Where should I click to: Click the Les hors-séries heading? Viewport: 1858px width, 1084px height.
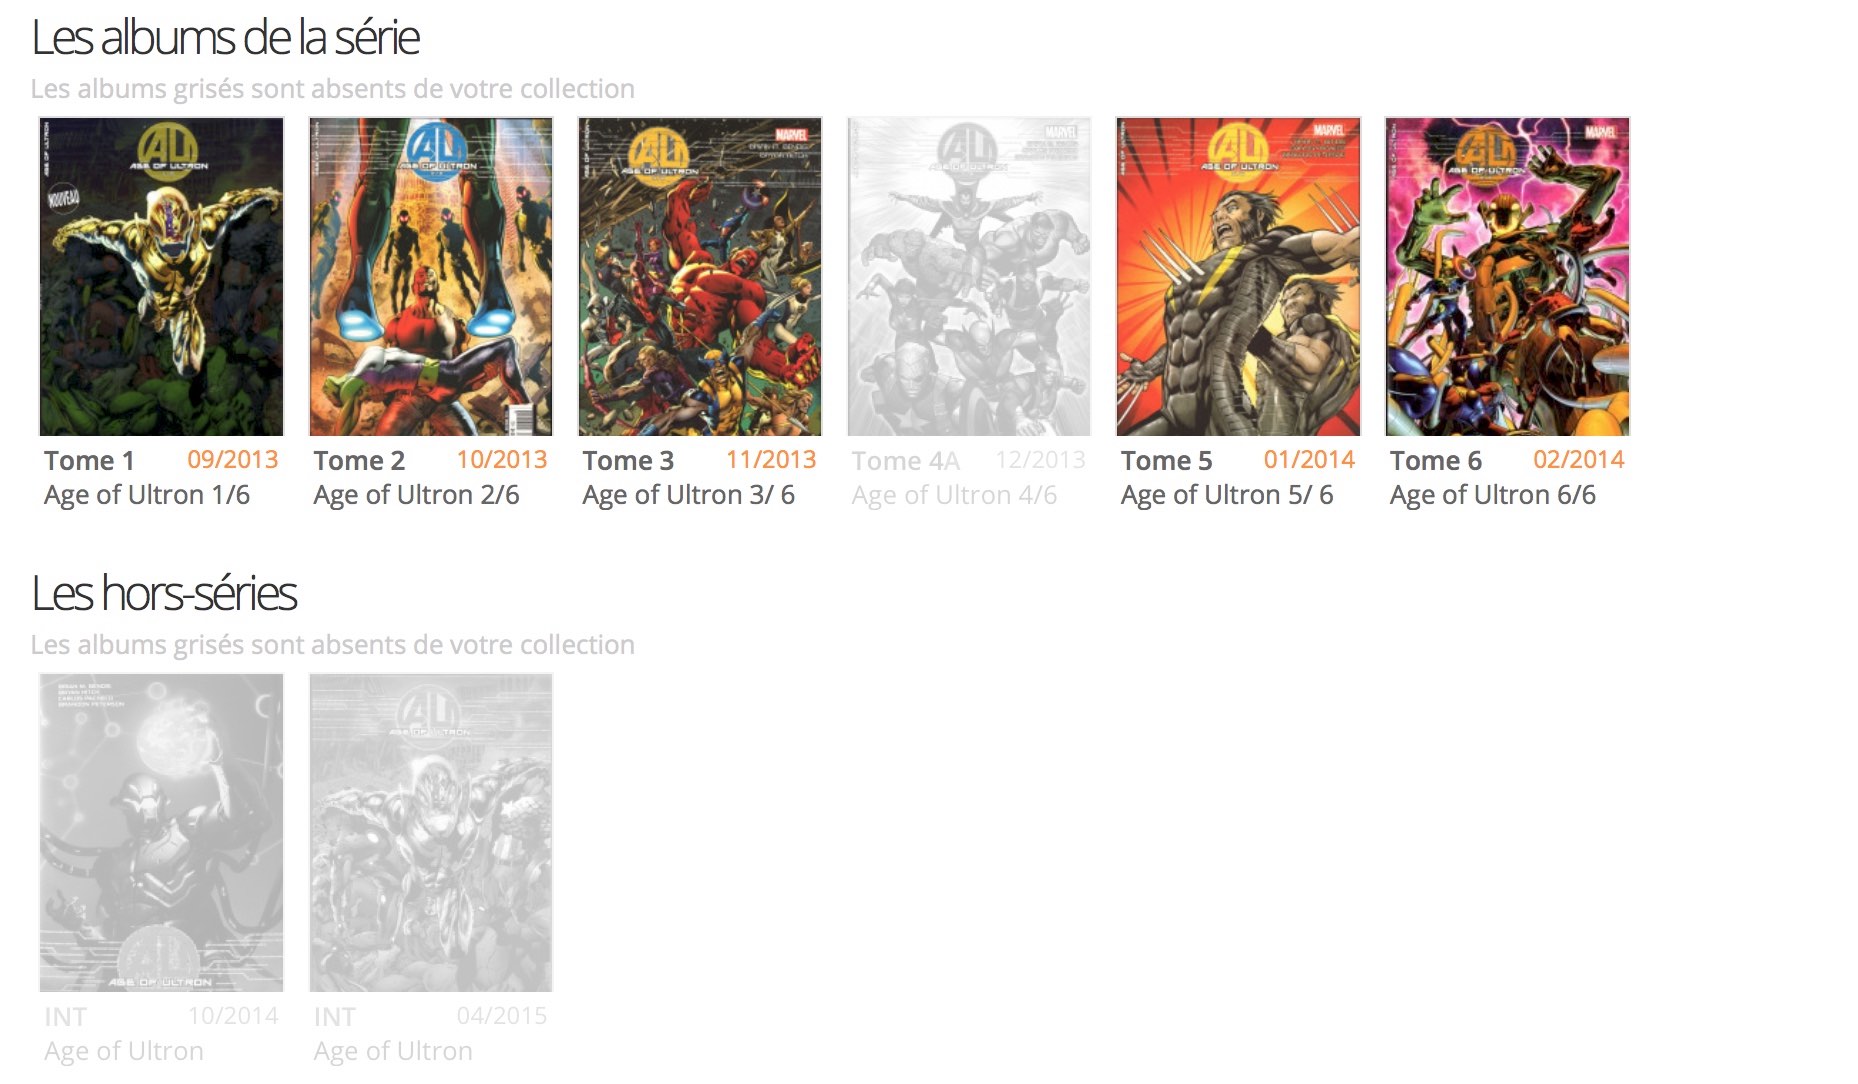coord(164,593)
